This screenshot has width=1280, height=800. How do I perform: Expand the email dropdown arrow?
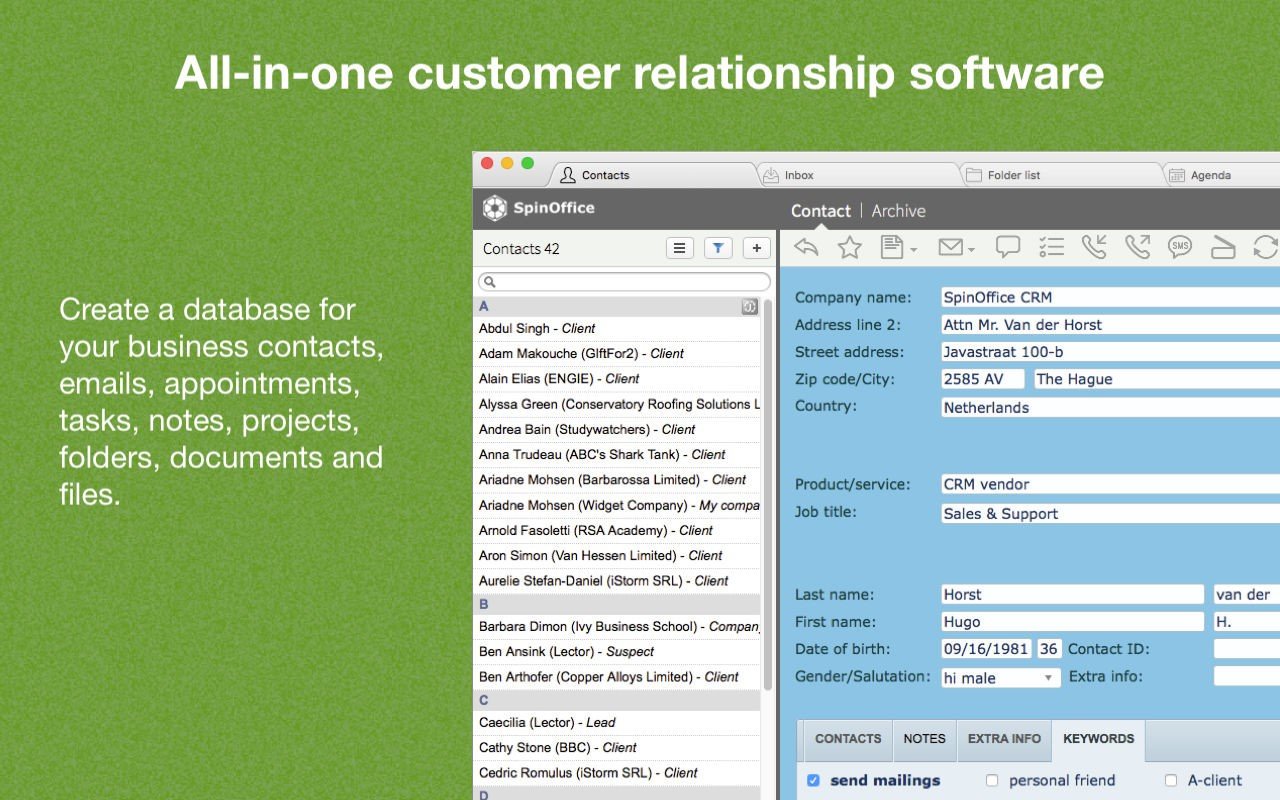tap(972, 250)
